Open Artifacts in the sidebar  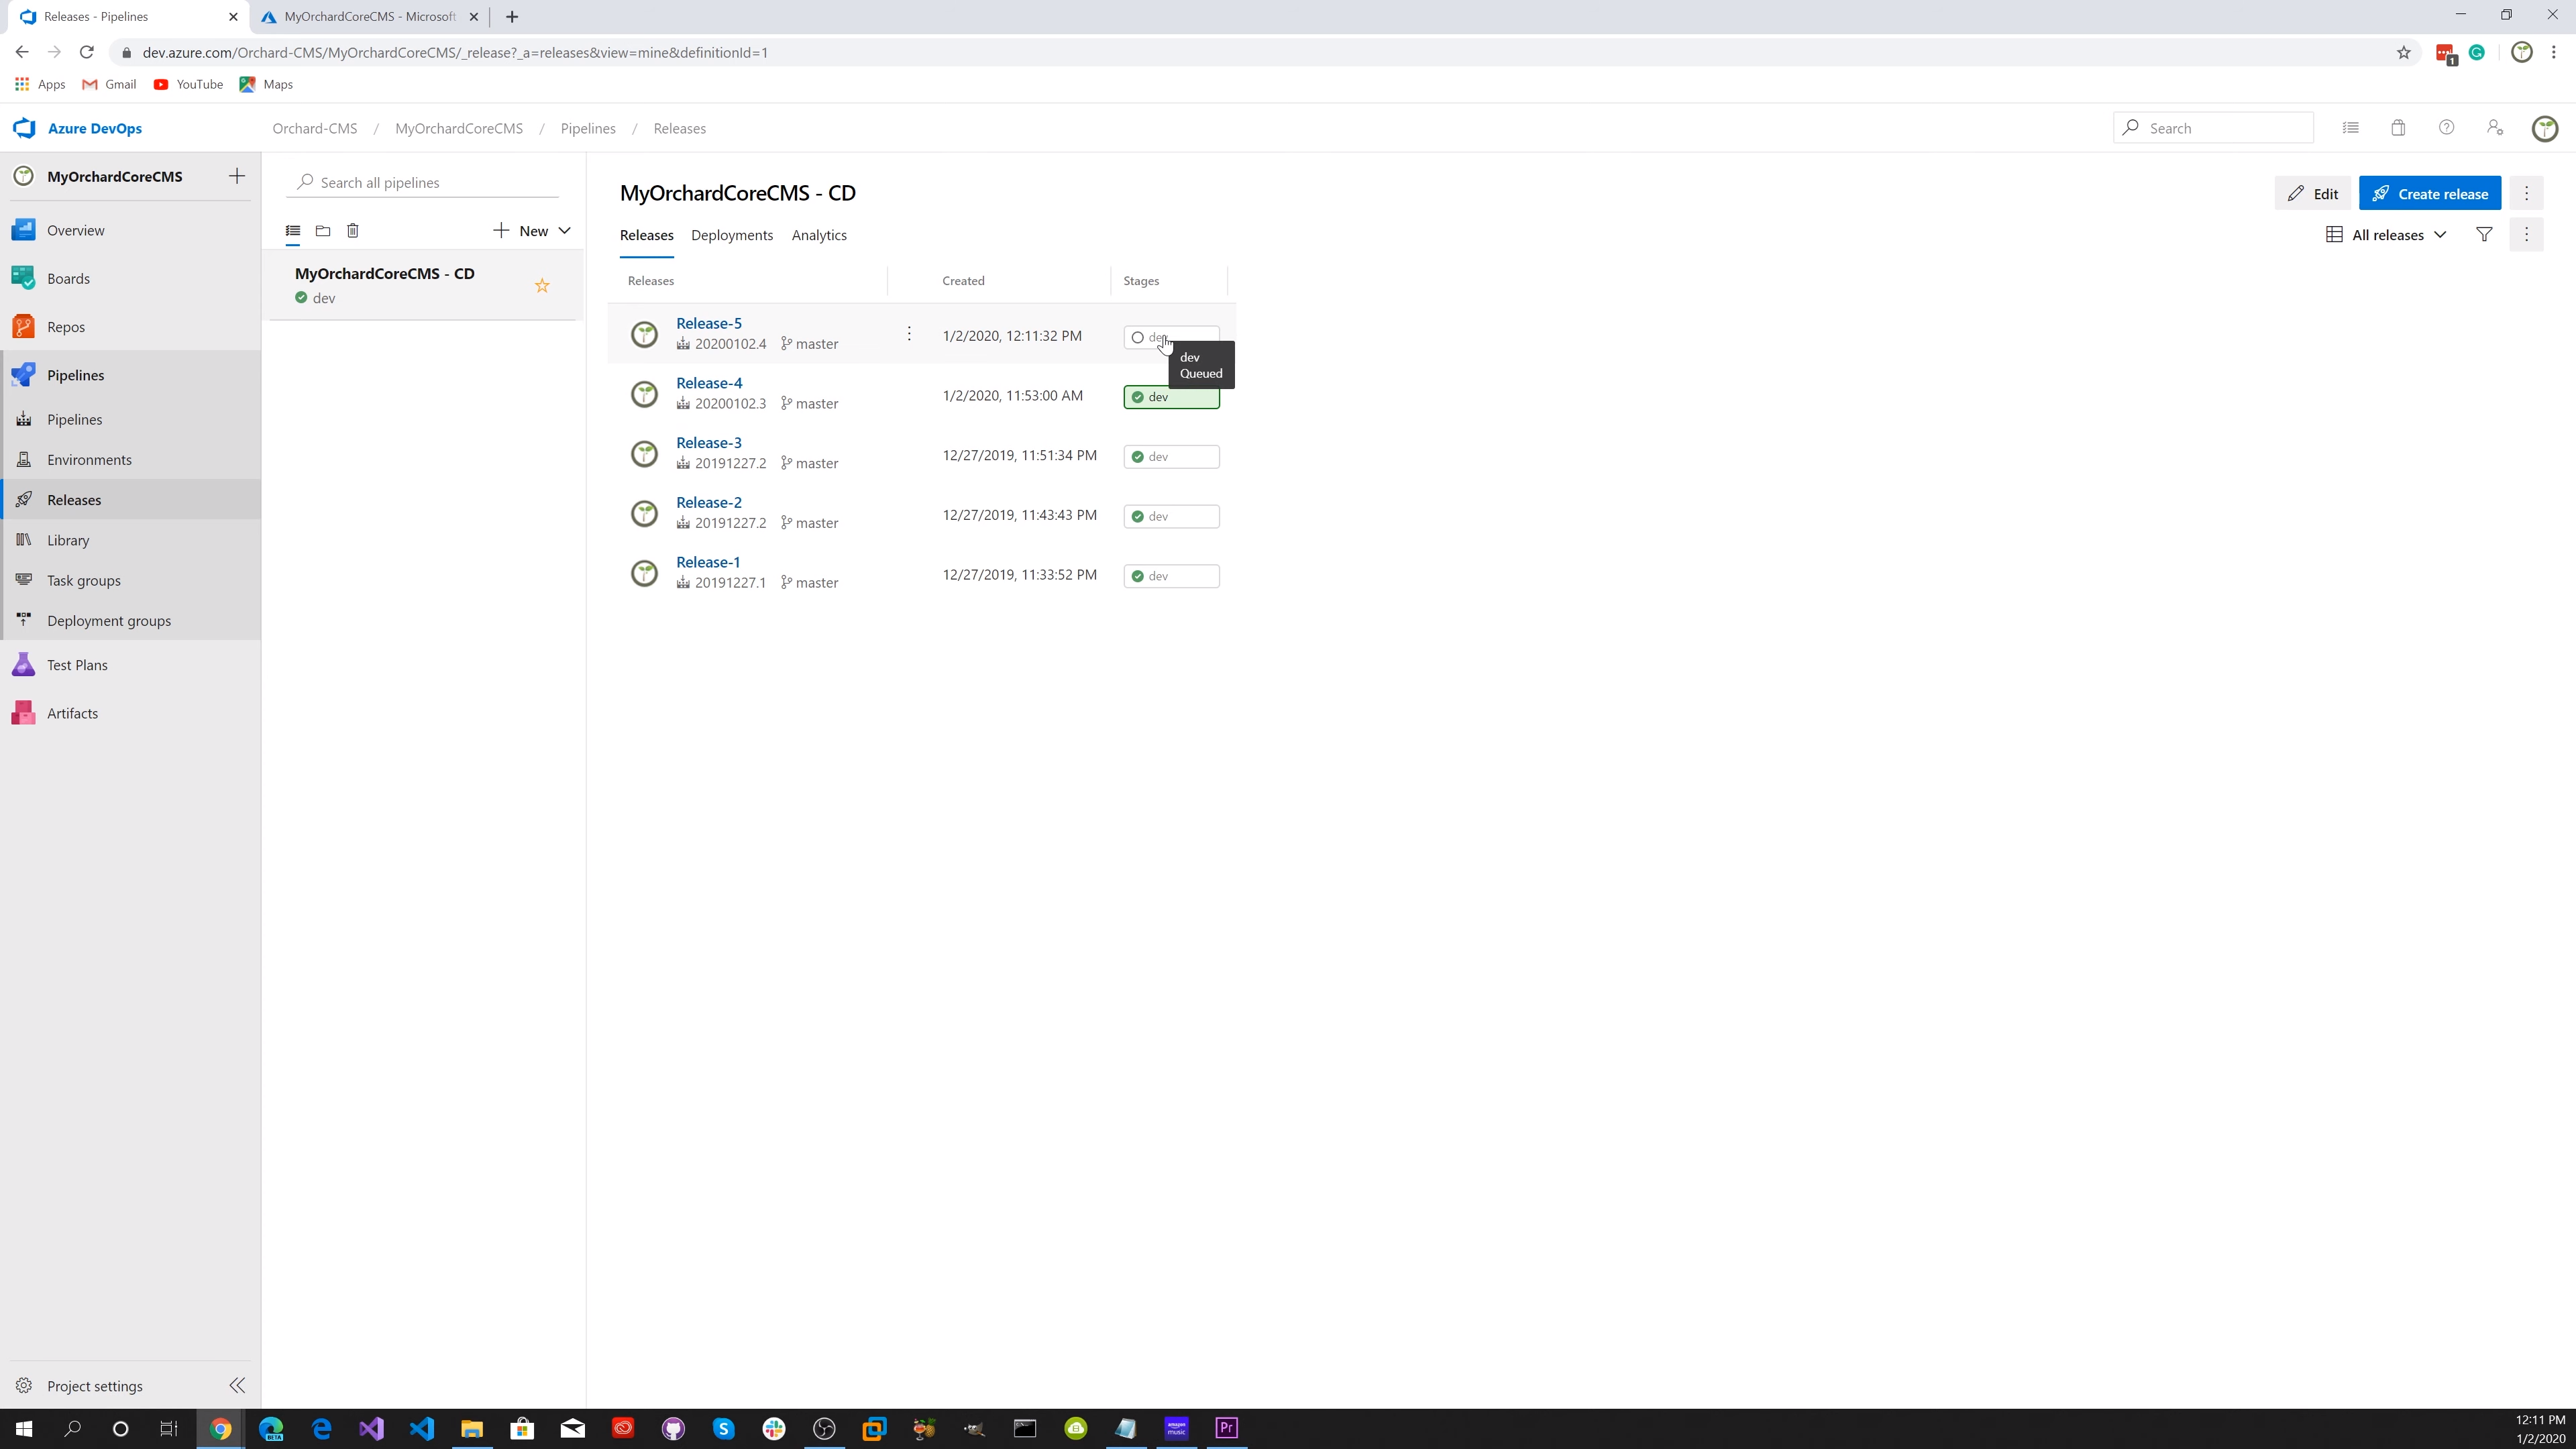(x=72, y=713)
